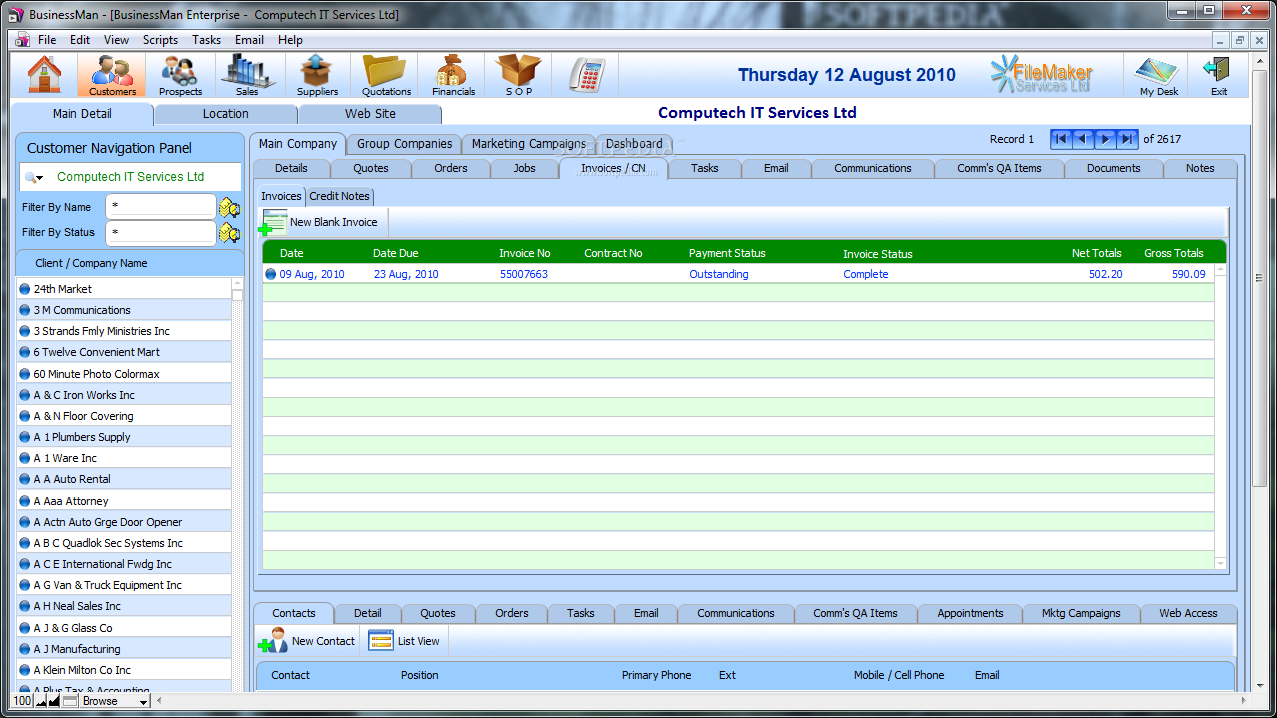
Task: Click the New Contact button label
Action: pos(323,641)
